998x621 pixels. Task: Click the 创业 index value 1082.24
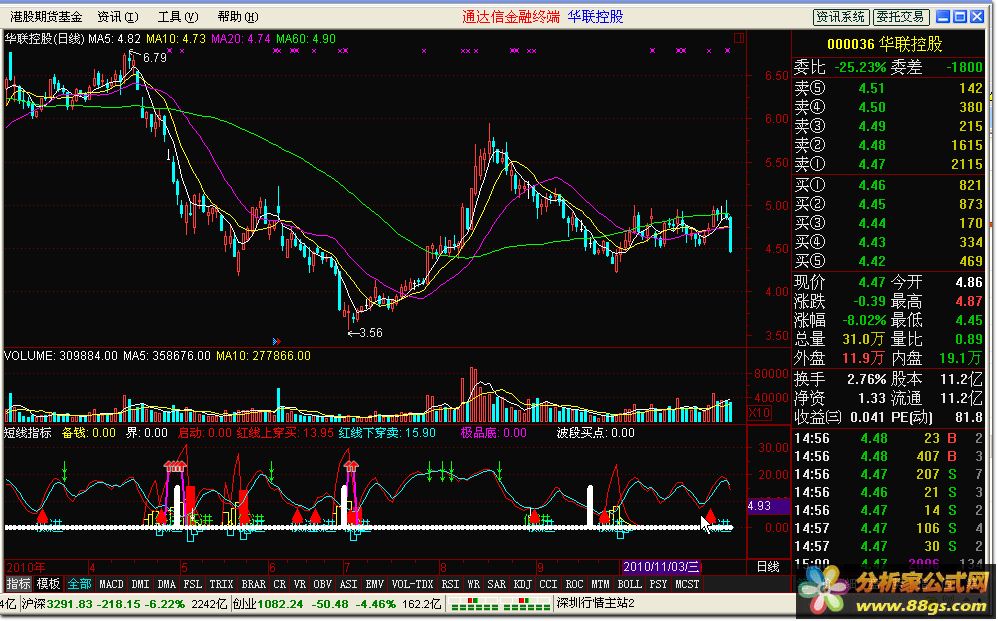pyautogui.click(x=279, y=604)
